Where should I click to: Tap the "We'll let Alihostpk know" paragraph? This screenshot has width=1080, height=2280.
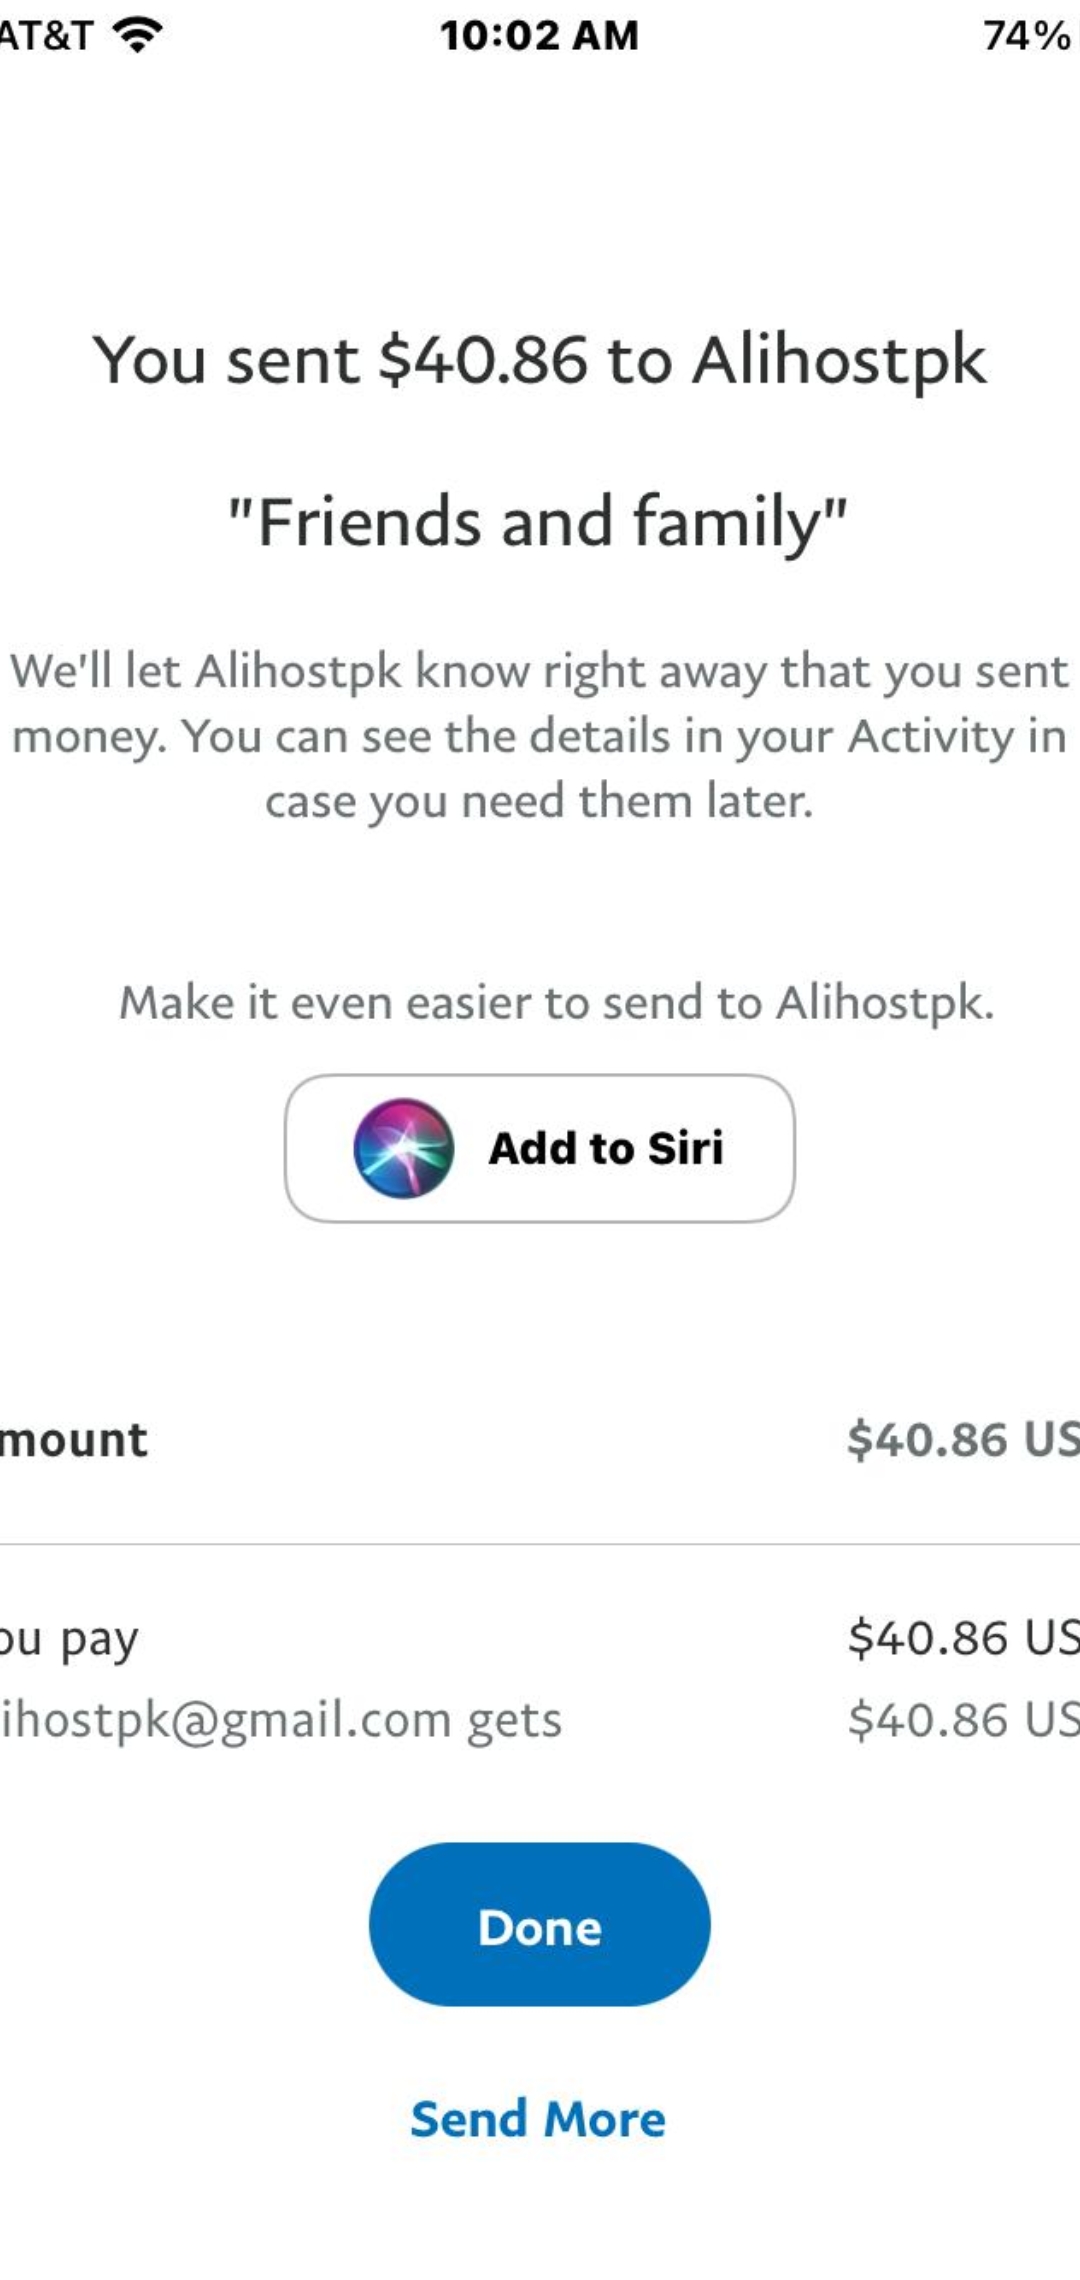(x=540, y=736)
